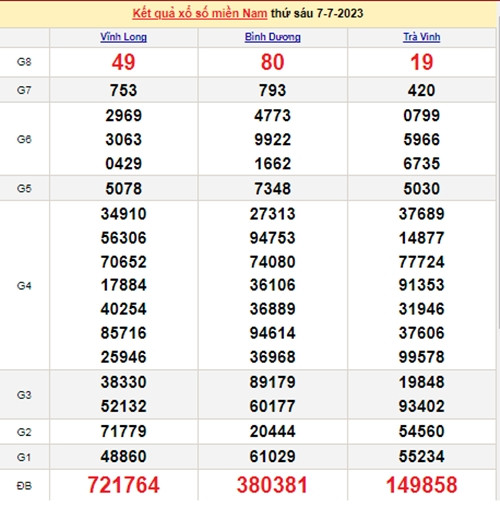This screenshot has width=500, height=507.
Task: Click G5 number 5078
Action: [x=124, y=189]
